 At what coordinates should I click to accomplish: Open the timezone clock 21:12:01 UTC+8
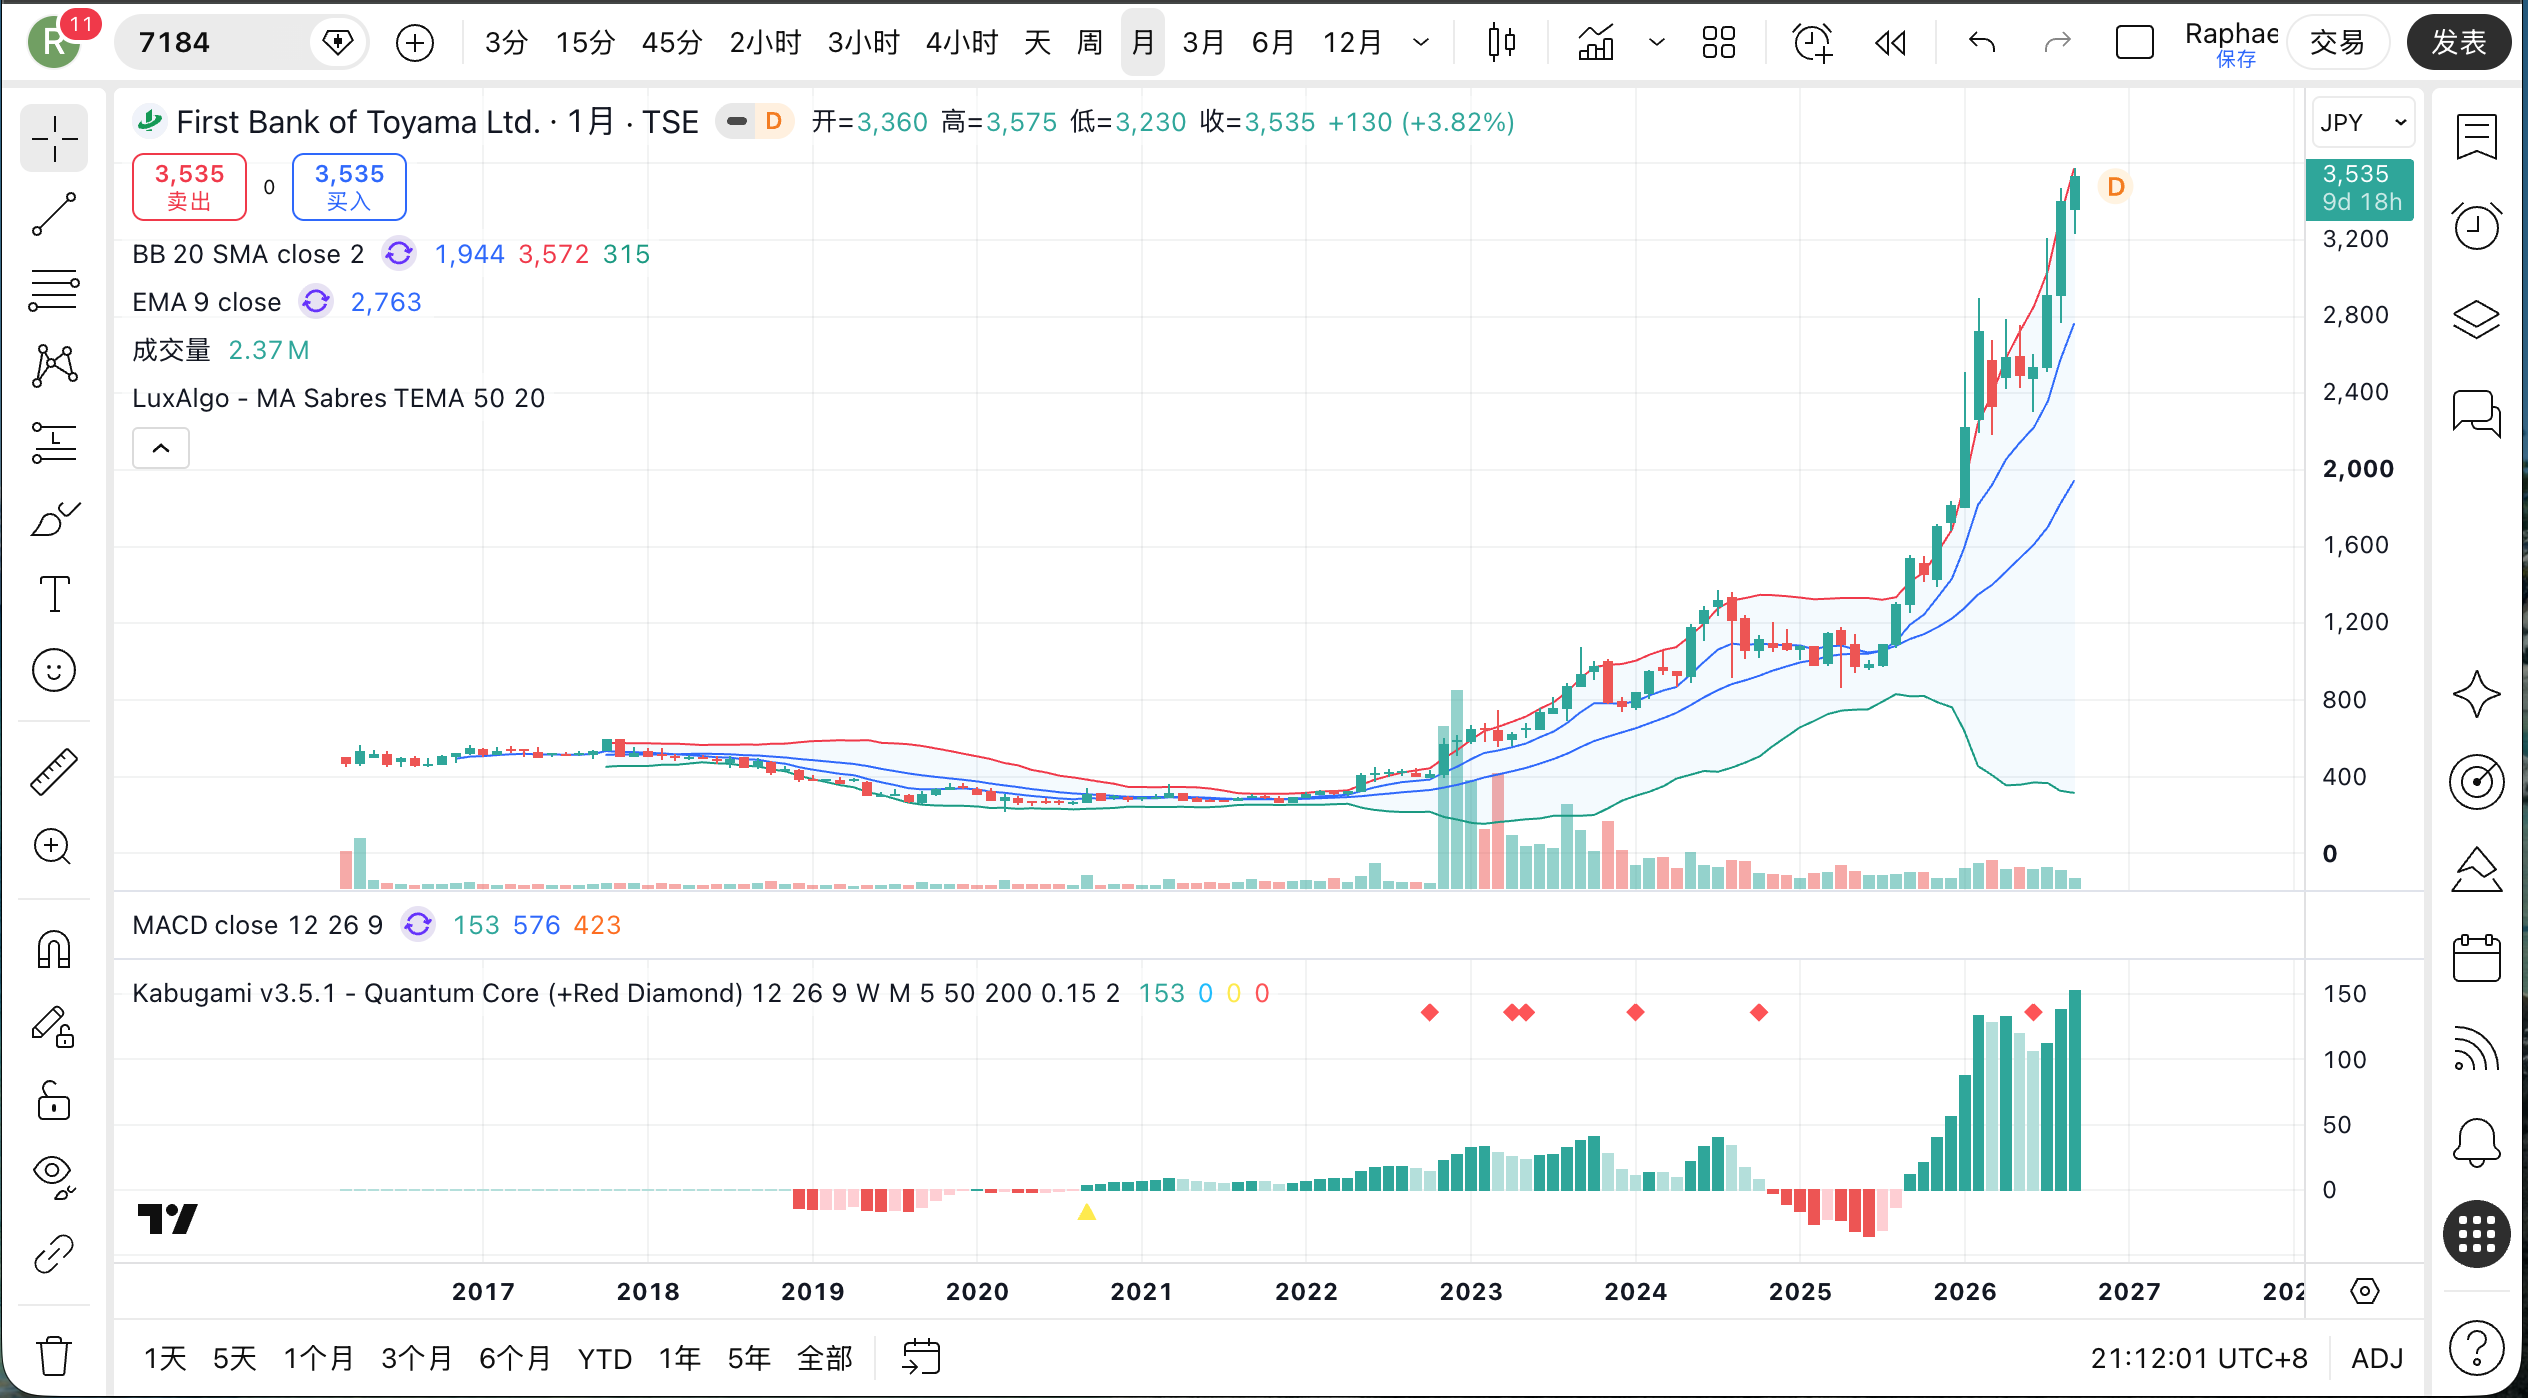click(x=2199, y=1358)
